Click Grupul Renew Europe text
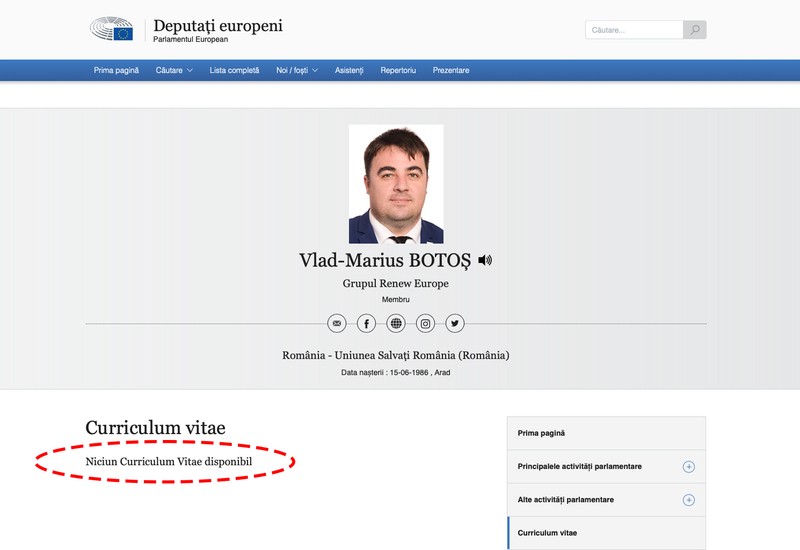This screenshot has width=800, height=550. 396,284
